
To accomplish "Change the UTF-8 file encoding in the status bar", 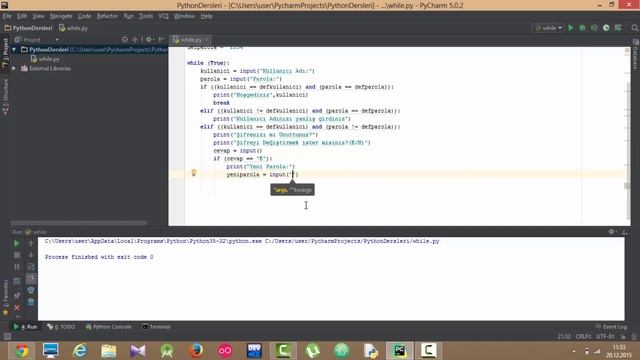I will pos(605,336).
